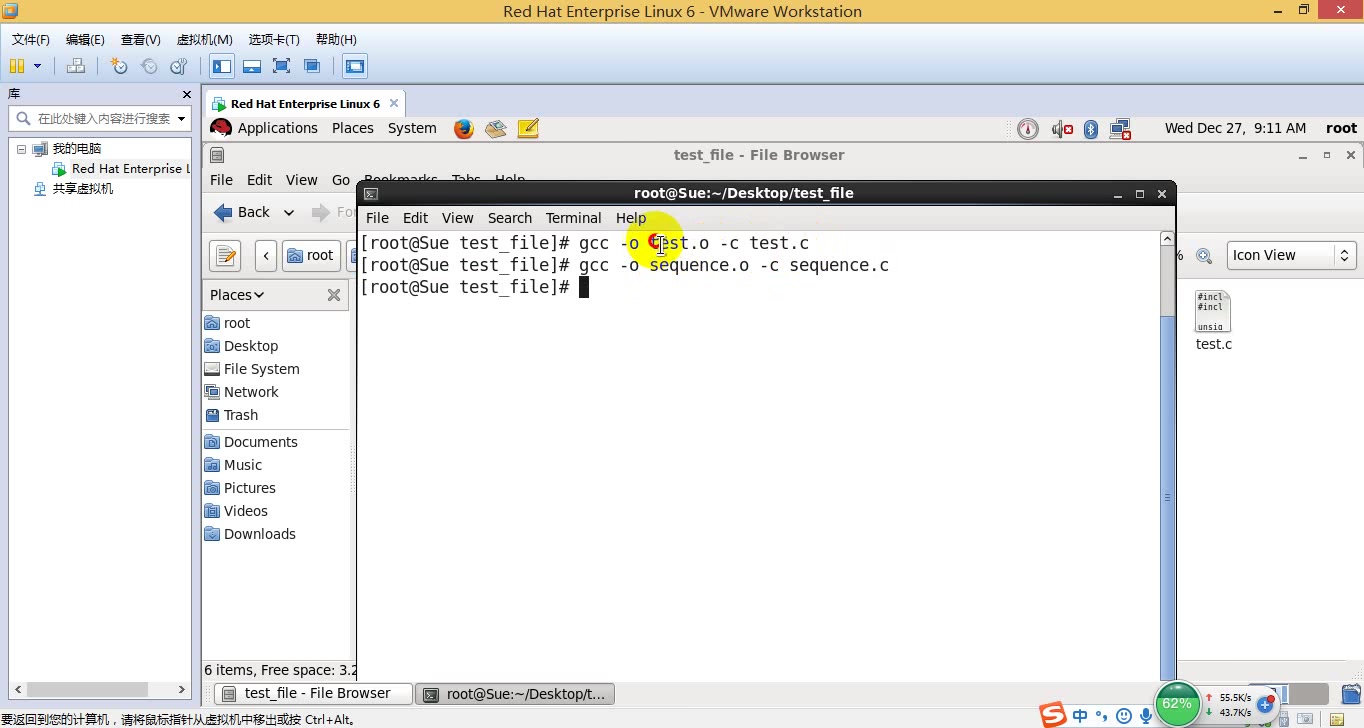Image resolution: width=1364 pixels, height=728 pixels.
Task: Open the GNOME Places menu
Action: [353, 128]
